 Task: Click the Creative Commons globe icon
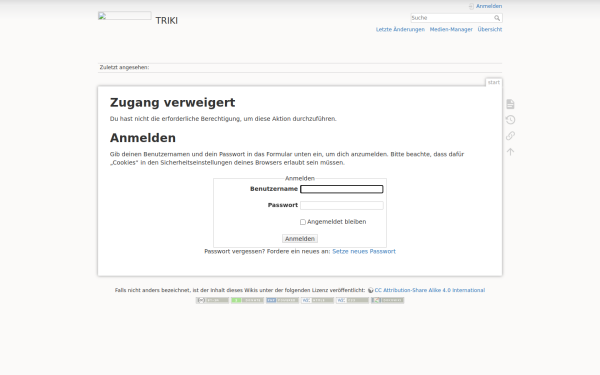pos(370,290)
